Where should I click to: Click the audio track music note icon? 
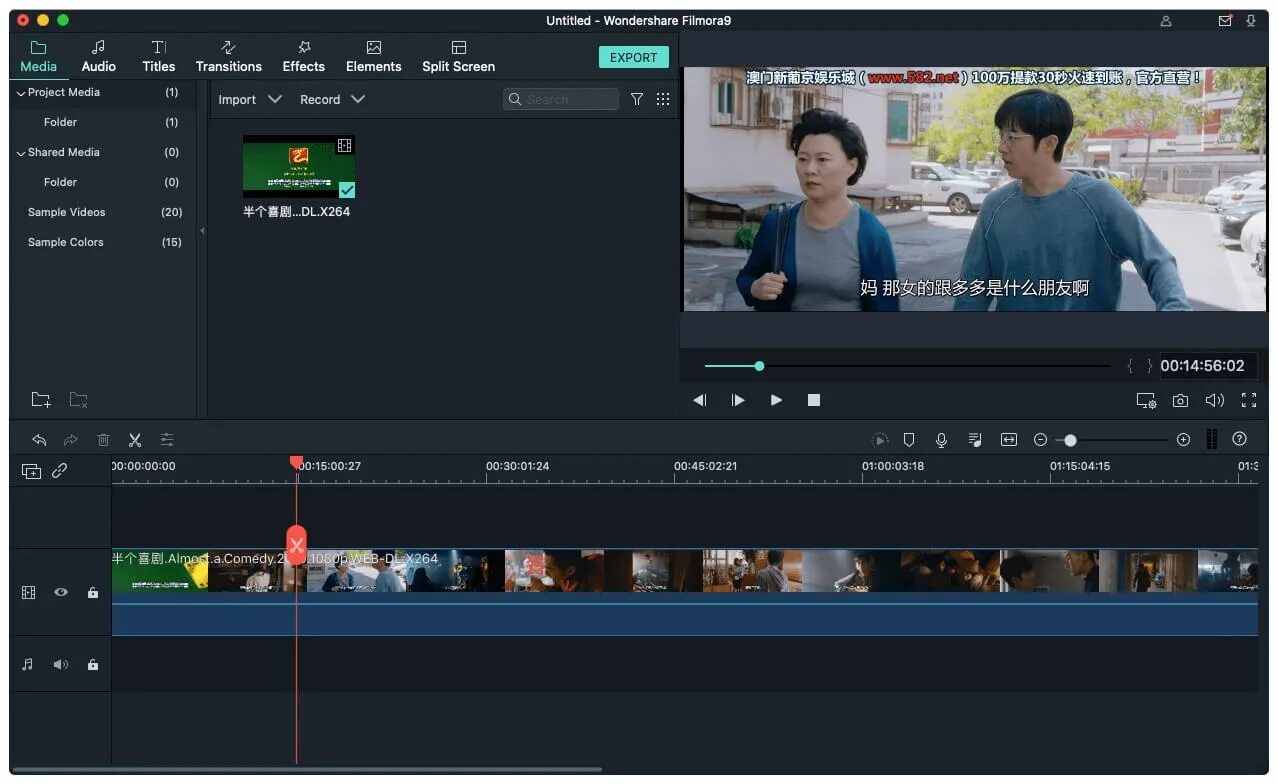pyautogui.click(x=28, y=664)
